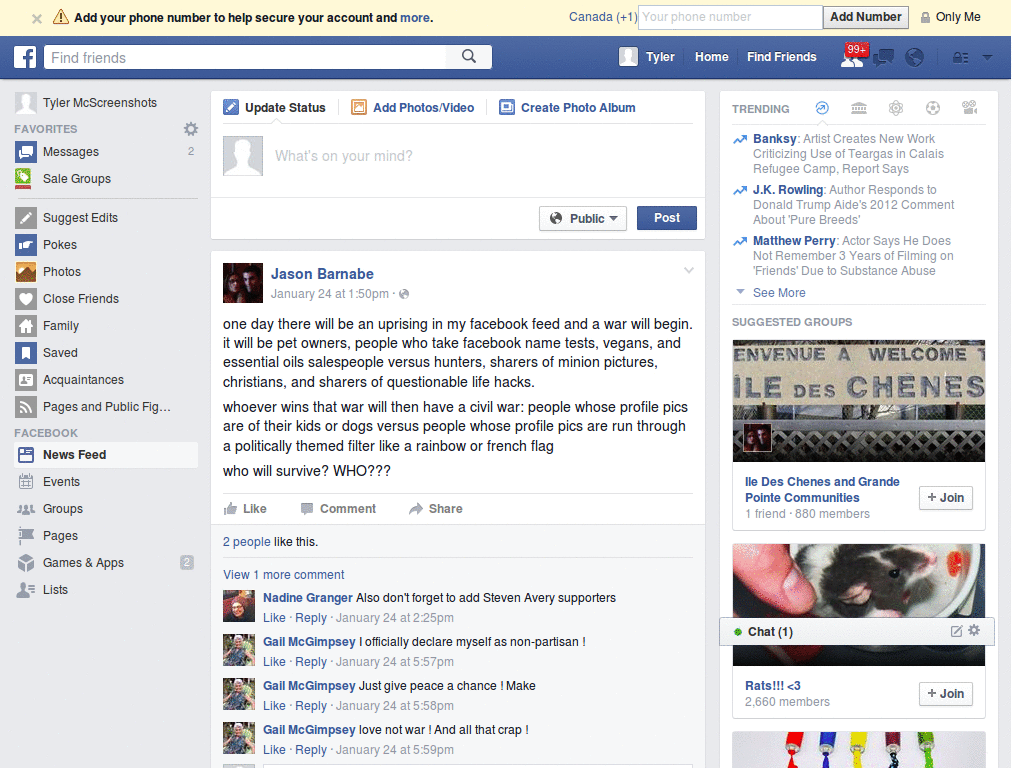Open Chat compose new message icon

pyautogui.click(x=956, y=631)
